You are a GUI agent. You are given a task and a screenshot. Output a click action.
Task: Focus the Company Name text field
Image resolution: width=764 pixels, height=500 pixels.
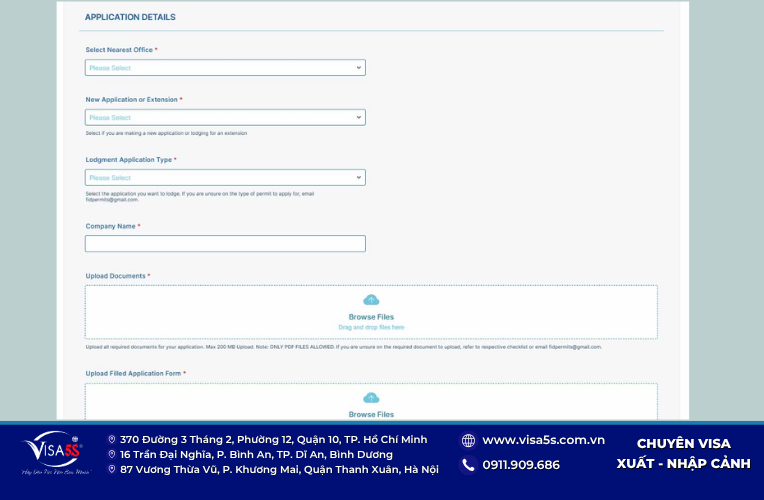coord(225,244)
